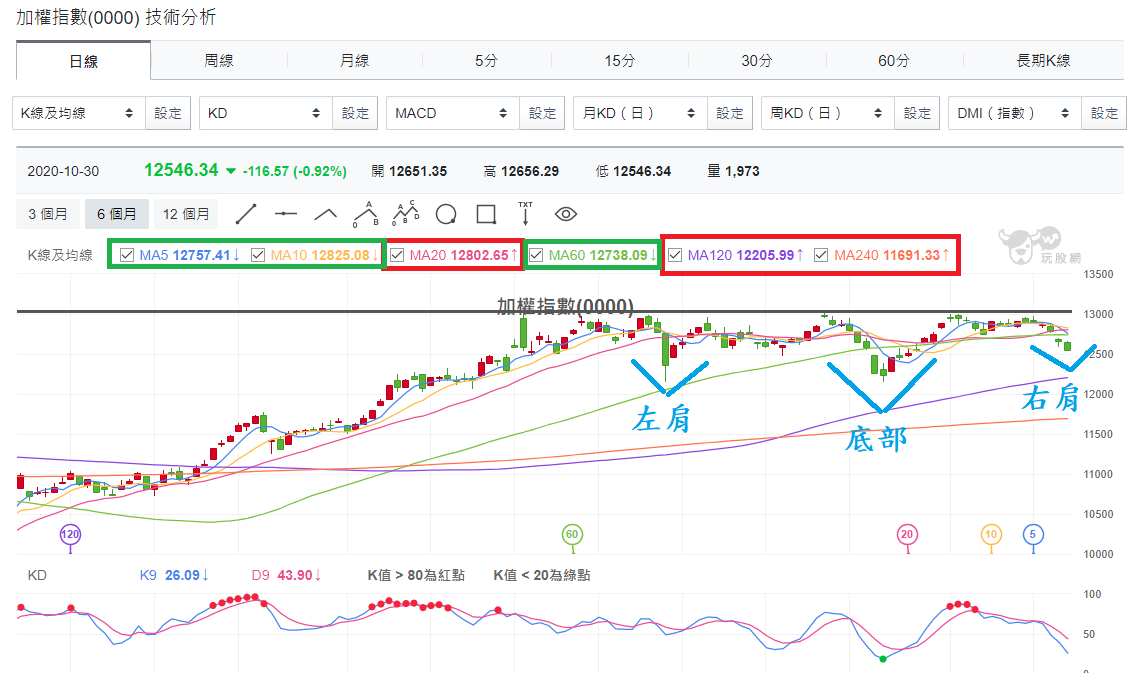Click 設定 button next to KD
The width and height of the screenshot is (1142, 673).
pos(355,113)
